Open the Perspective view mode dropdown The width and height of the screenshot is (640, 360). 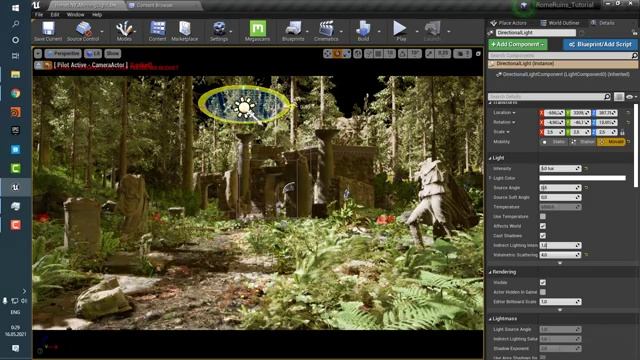click(x=63, y=53)
